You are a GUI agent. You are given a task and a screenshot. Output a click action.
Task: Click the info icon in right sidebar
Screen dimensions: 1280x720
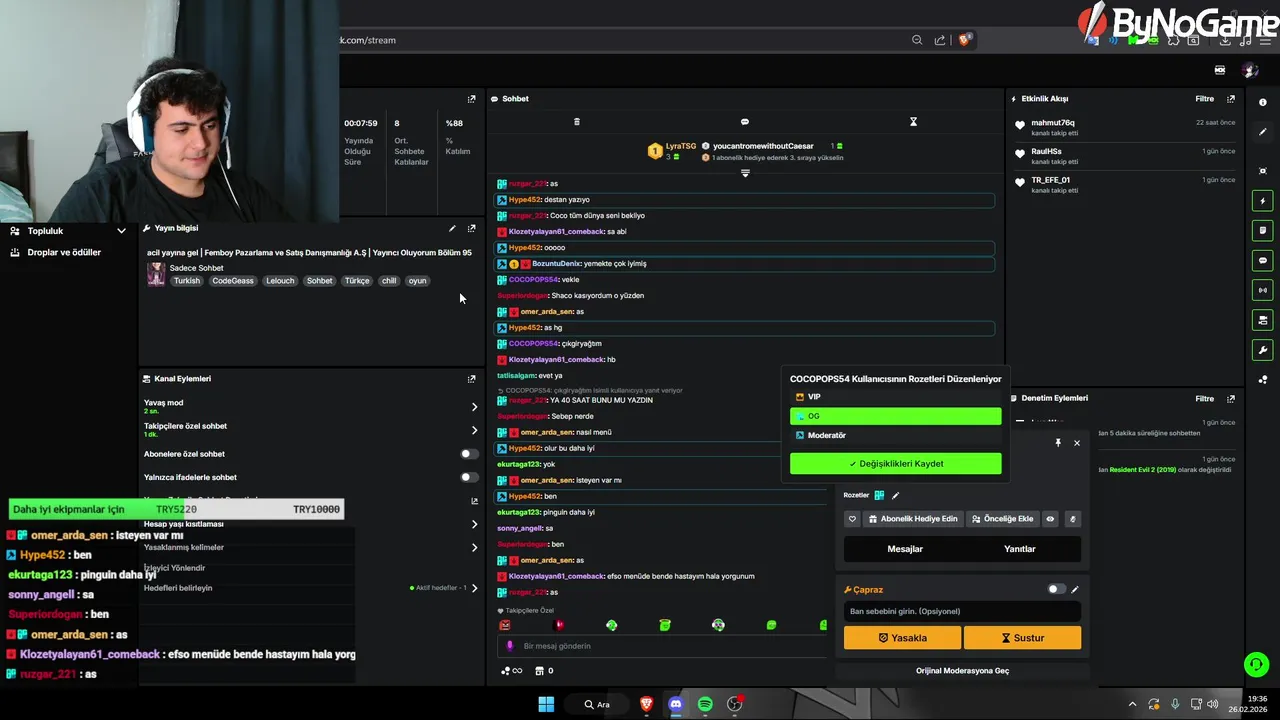[x=1263, y=102]
